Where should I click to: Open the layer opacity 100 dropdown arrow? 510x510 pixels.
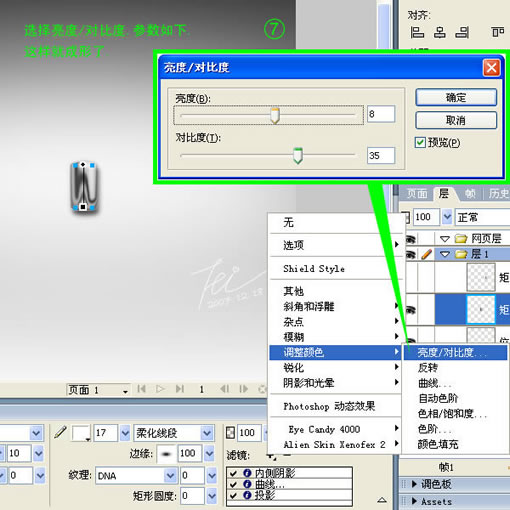pos(447,217)
